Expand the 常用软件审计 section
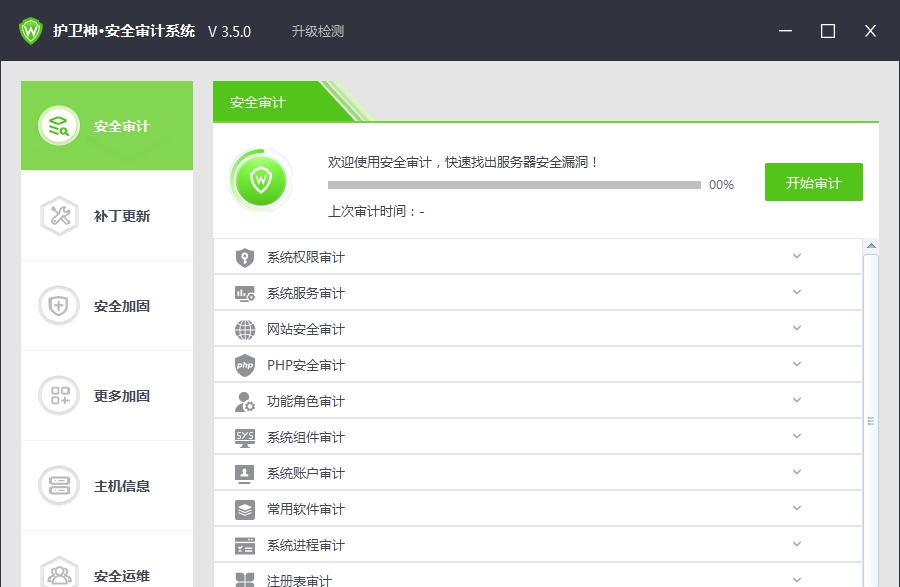 (x=796, y=509)
